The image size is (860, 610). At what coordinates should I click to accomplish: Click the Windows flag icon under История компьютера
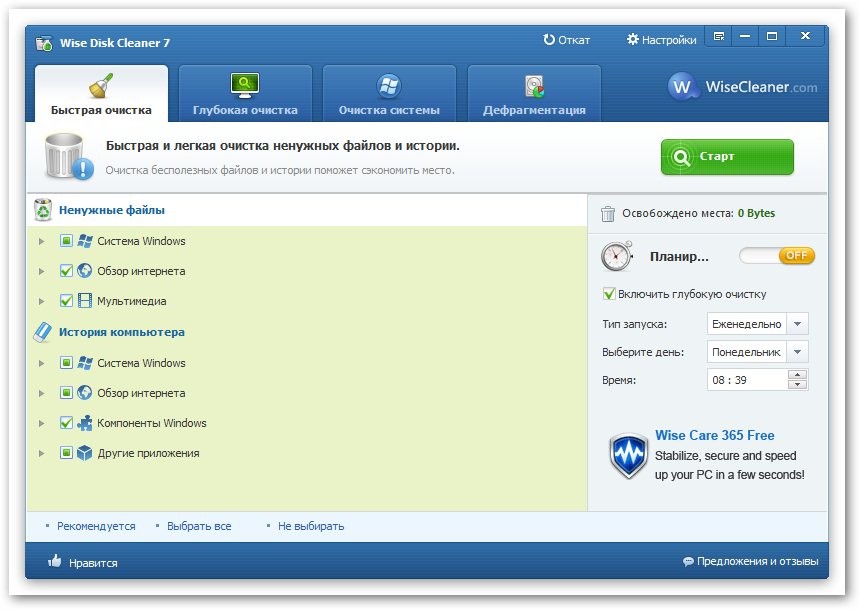pyautogui.click(x=84, y=363)
